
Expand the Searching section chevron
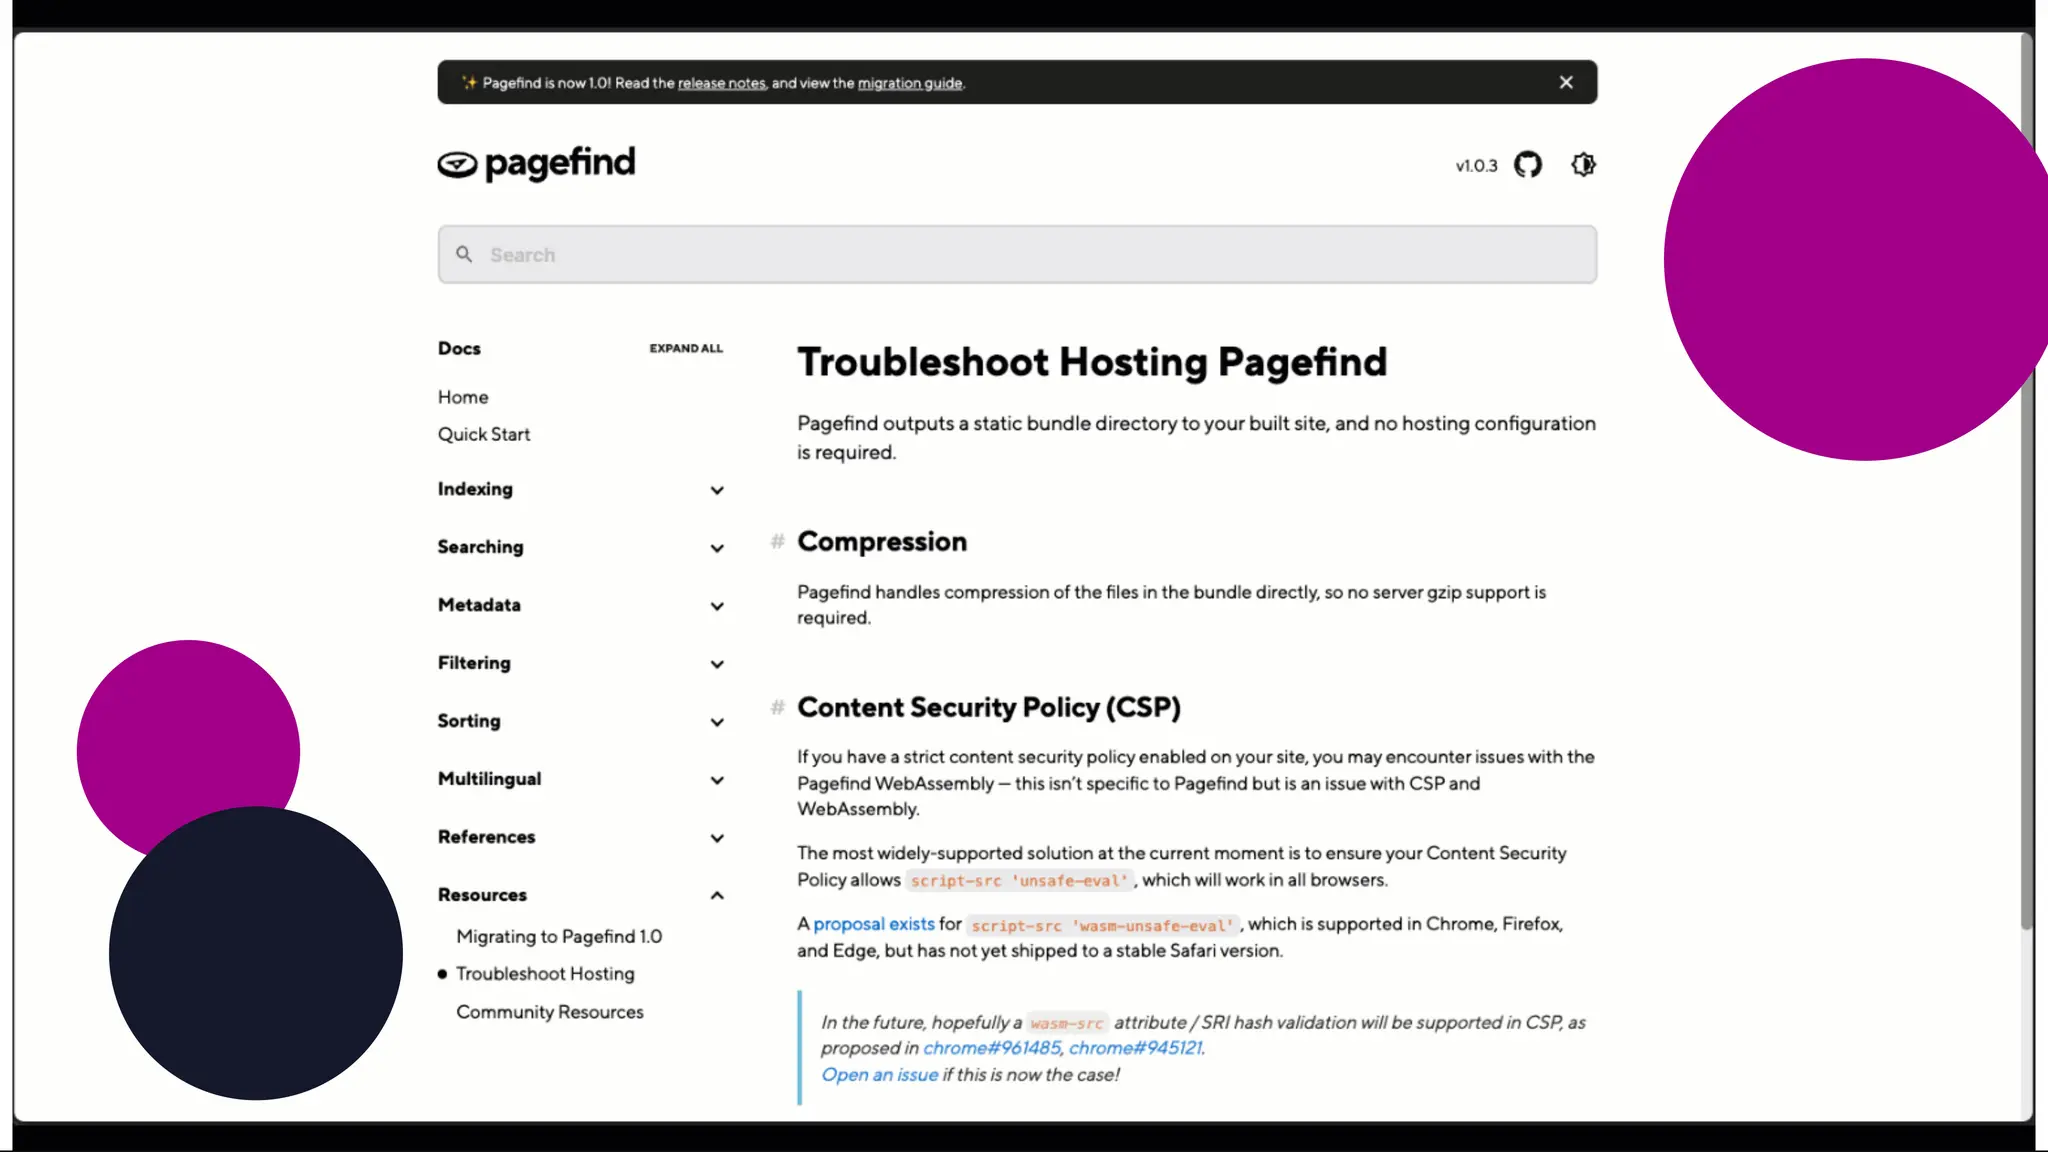pyautogui.click(x=717, y=548)
